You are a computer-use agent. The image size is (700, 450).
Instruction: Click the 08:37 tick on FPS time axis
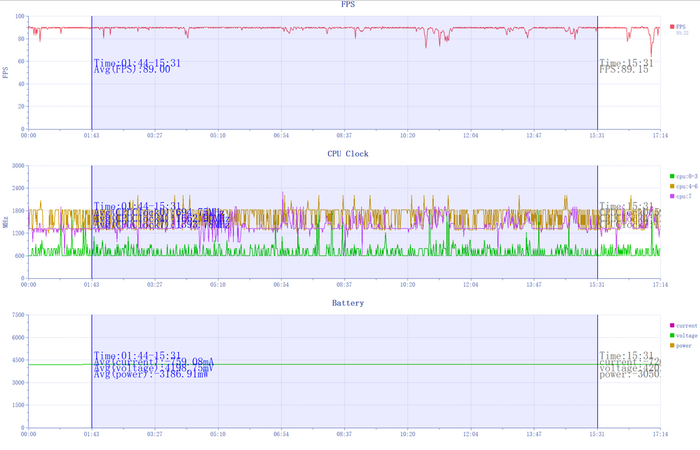(x=344, y=135)
